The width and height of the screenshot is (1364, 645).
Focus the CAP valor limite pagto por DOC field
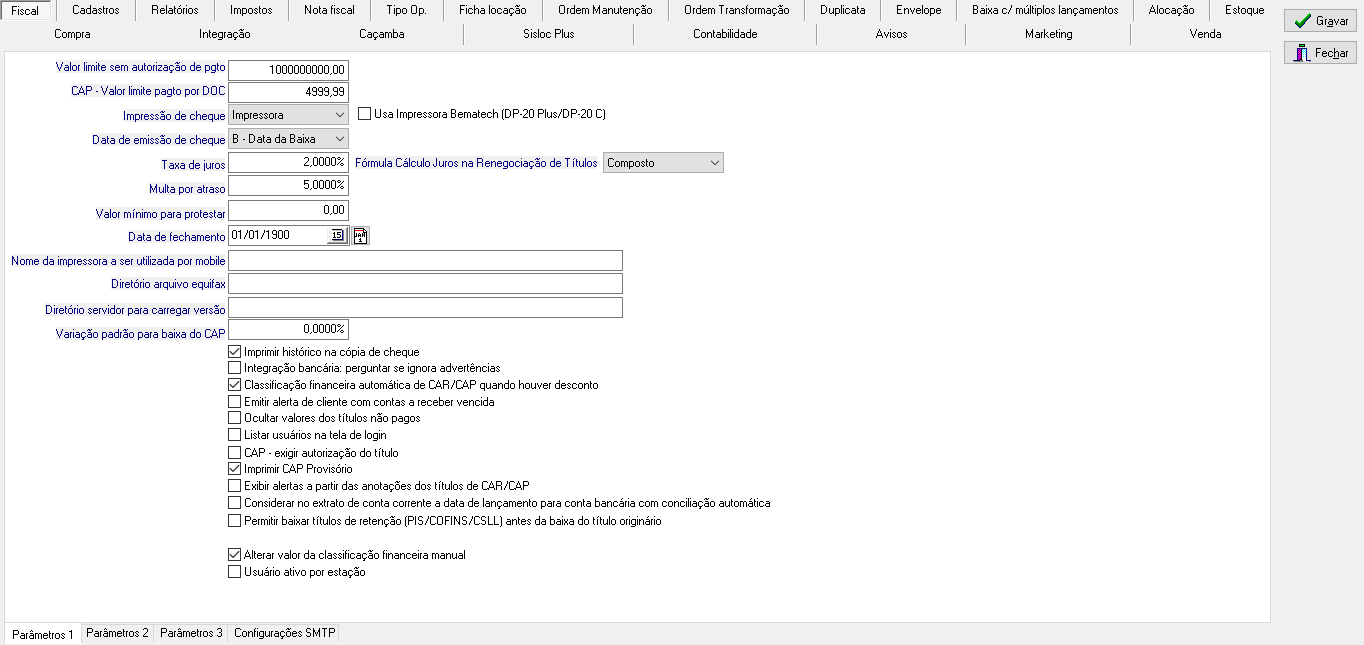tap(288, 92)
